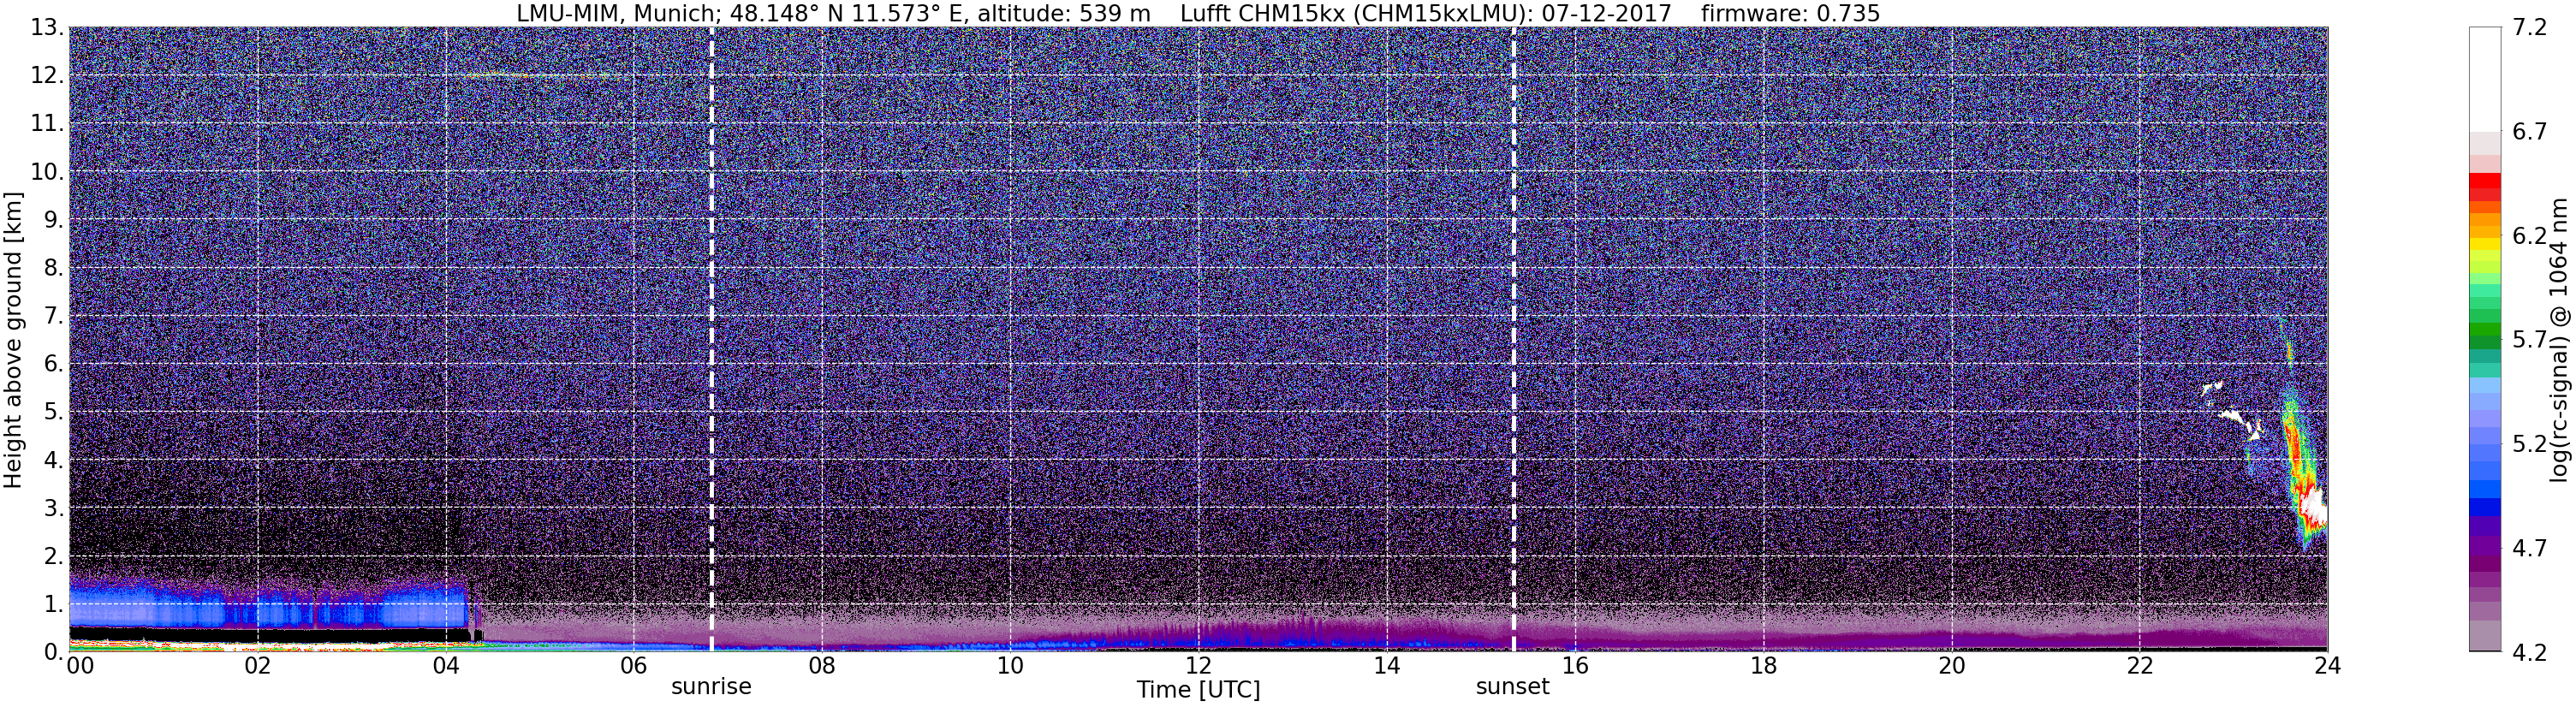The width and height of the screenshot is (2576, 707).
Task: Click the '4.2' colorbar tick value
Action: [x=2529, y=652]
